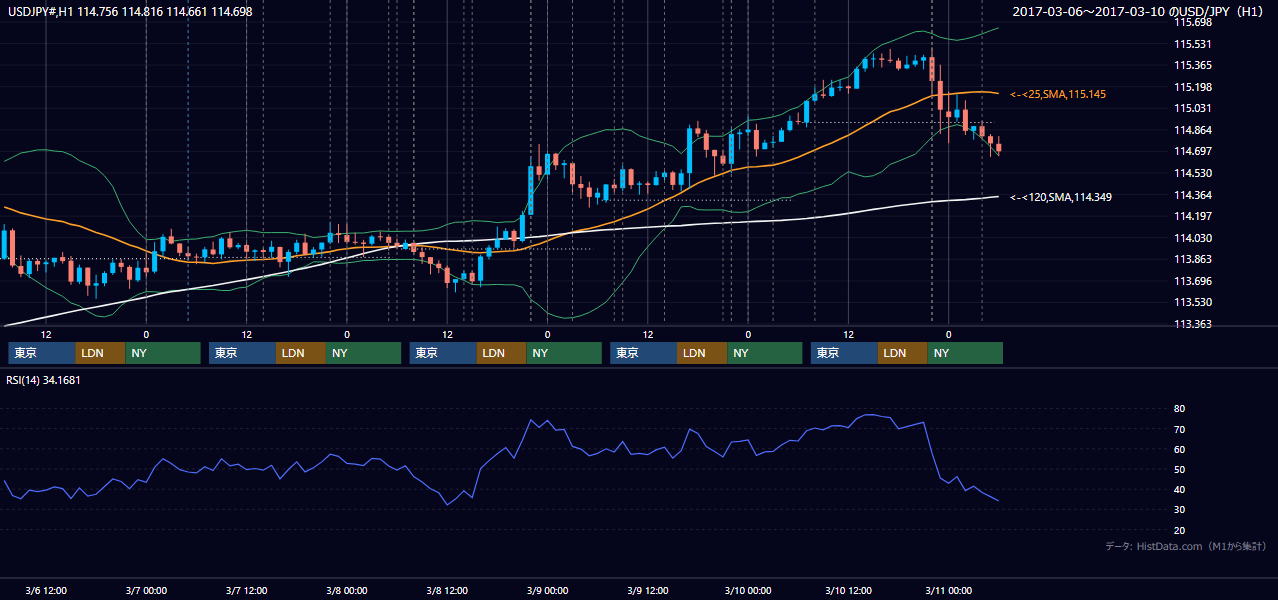Select the 3/9 00:00 date label
The width and height of the screenshot is (1278, 600).
(x=547, y=590)
